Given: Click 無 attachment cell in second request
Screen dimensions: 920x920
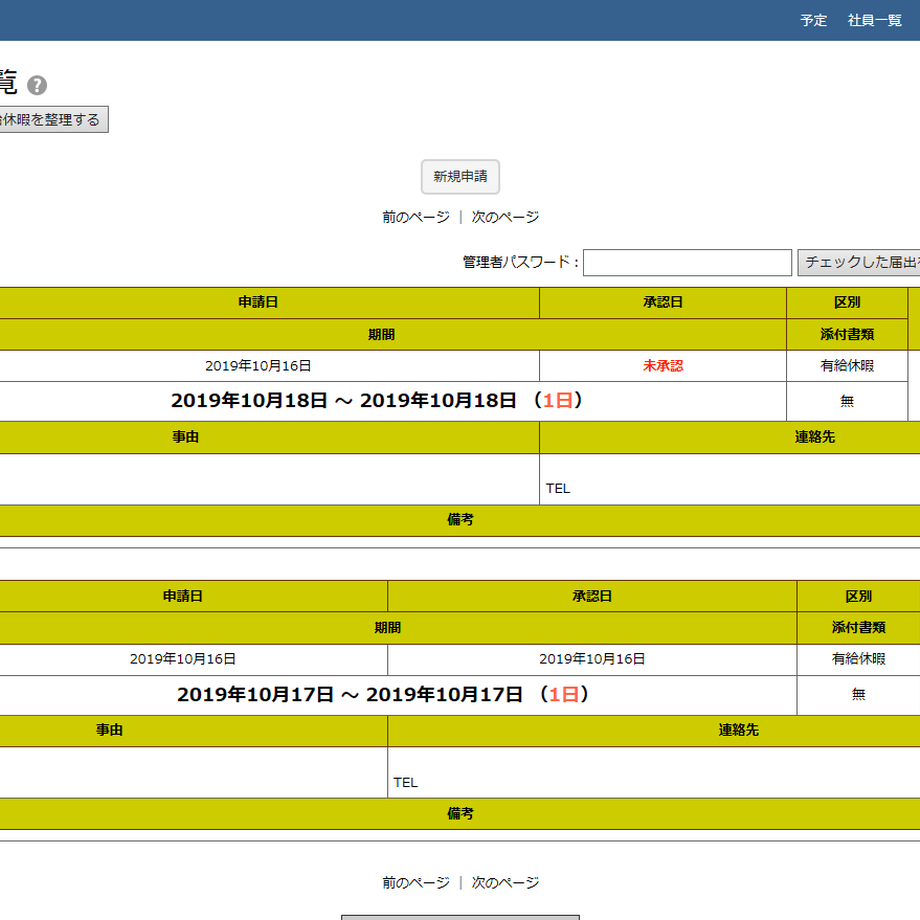Looking at the screenshot, I should (x=858, y=695).
